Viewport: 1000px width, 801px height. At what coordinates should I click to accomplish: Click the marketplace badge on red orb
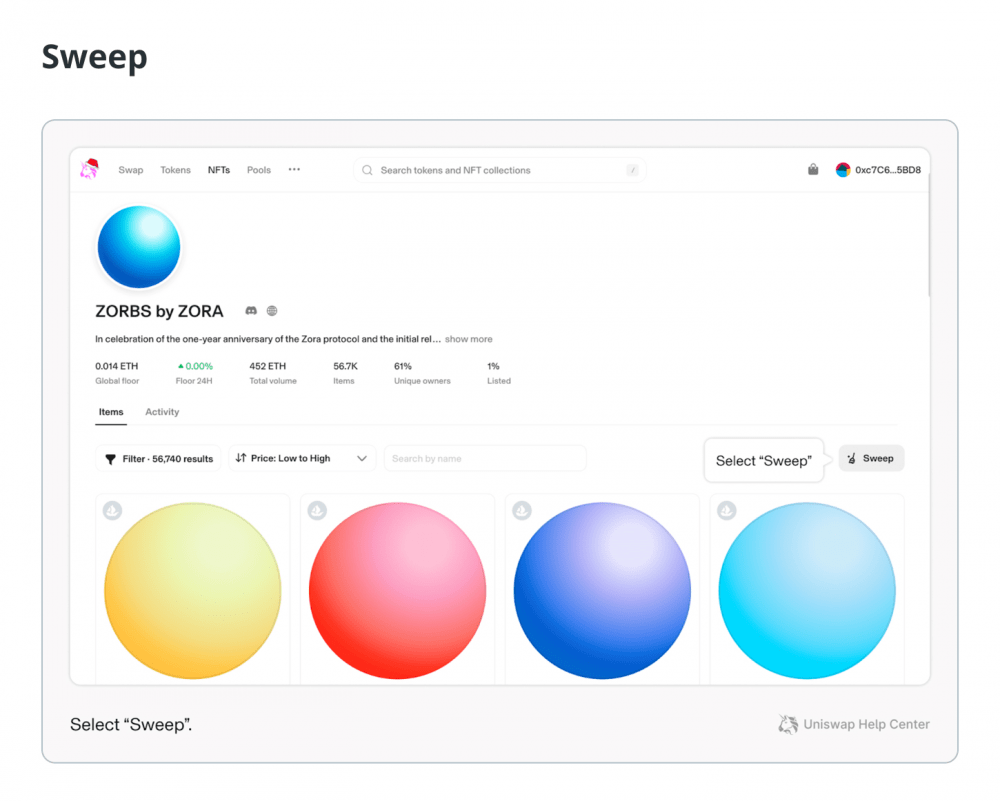[317, 510]
